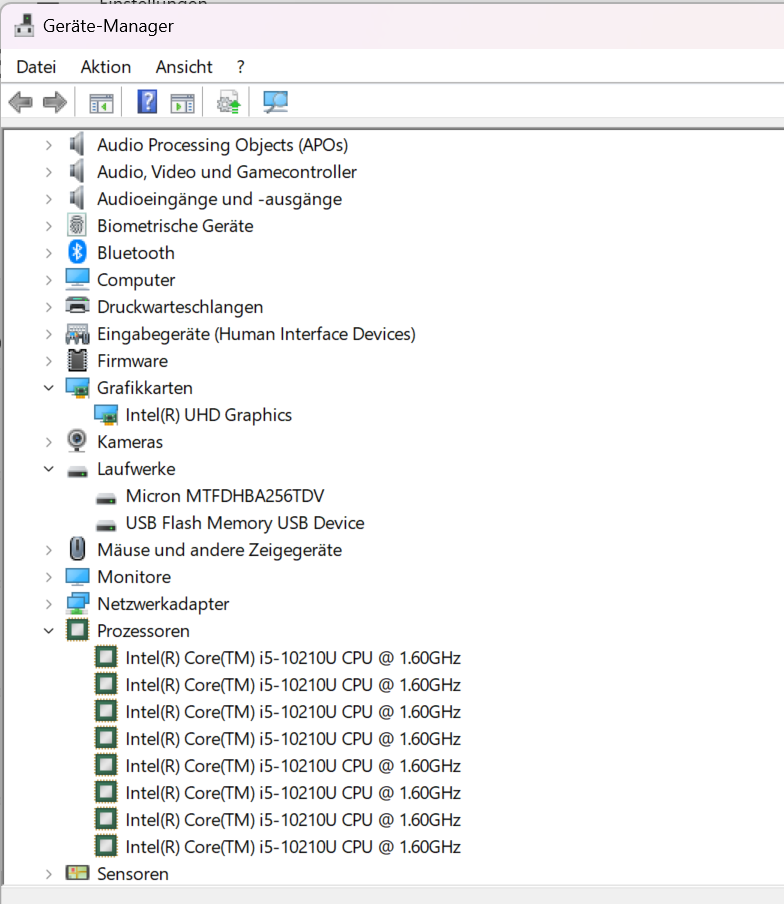Image resolution: width=784 pixels, height=904 pixels.
Task: Expand the Sensoren category chevron
Action: click(x=49, y=874)
